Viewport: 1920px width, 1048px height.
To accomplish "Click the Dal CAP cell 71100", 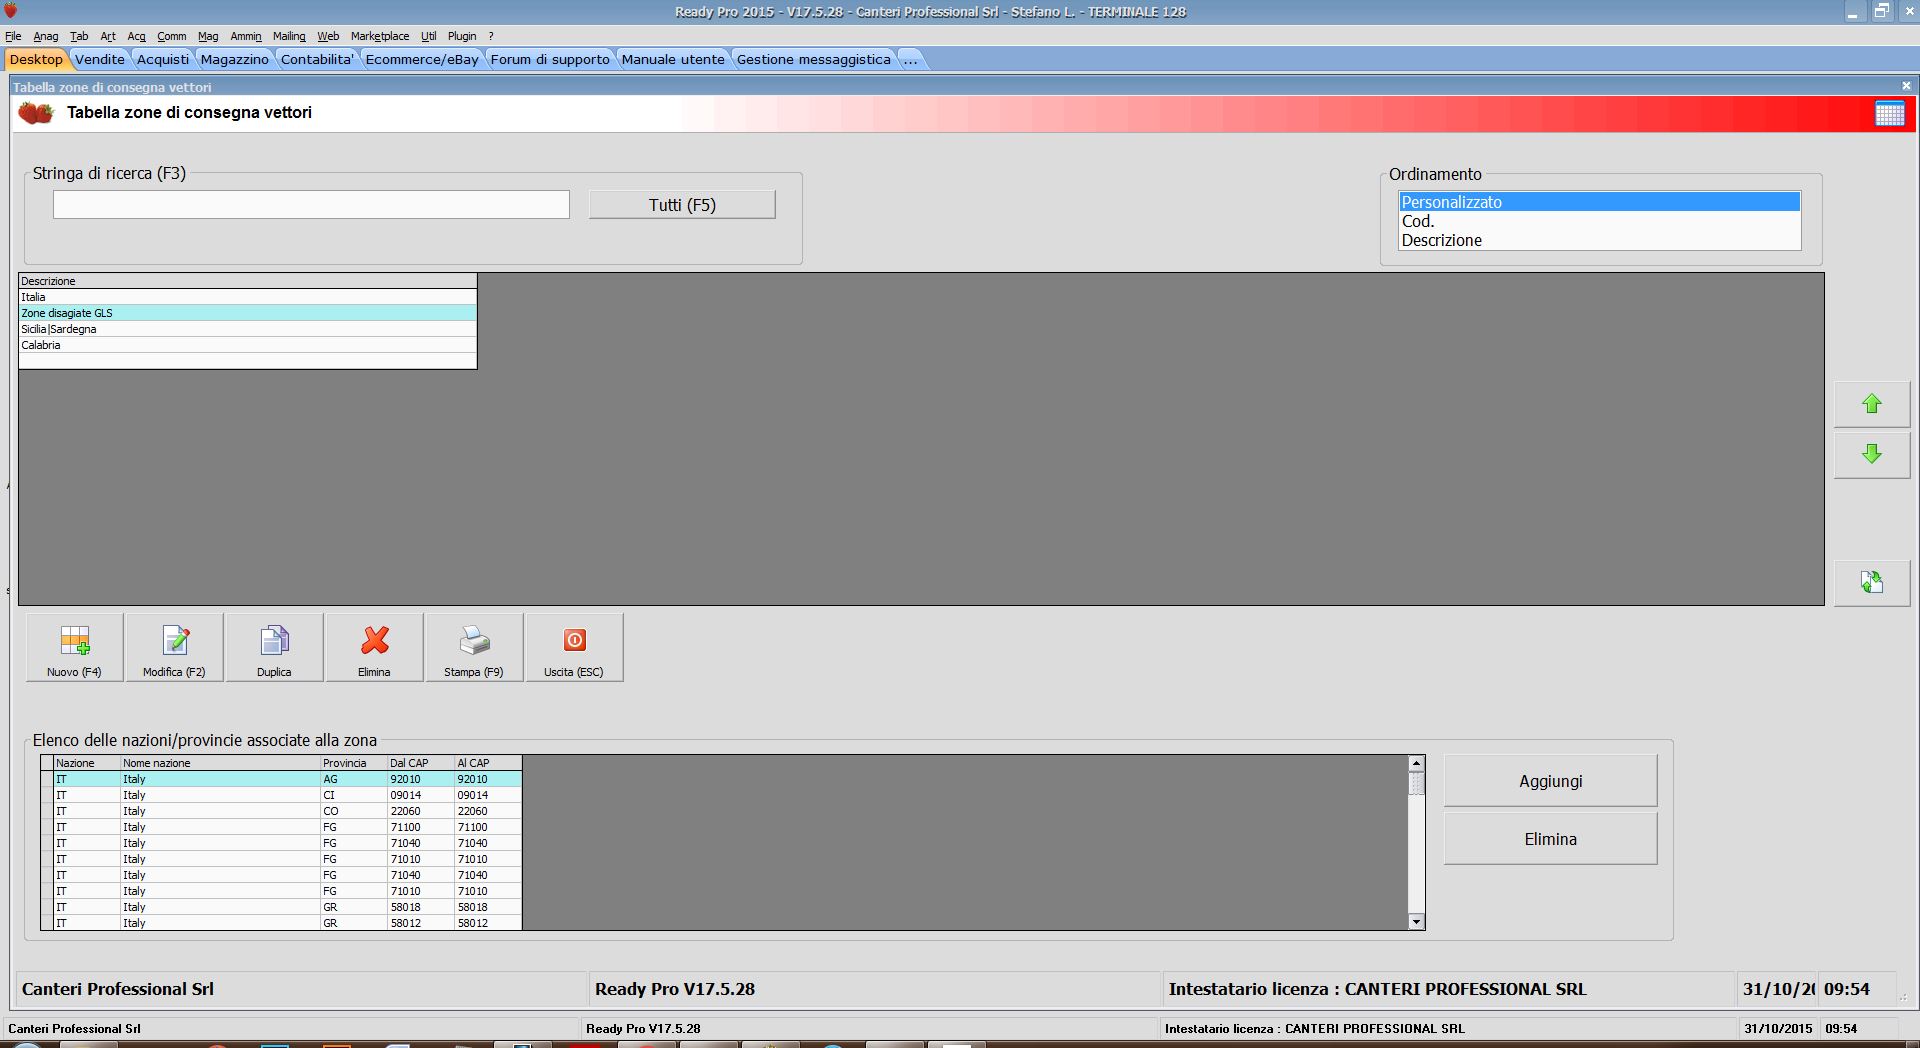I will (x=421, y=827).
